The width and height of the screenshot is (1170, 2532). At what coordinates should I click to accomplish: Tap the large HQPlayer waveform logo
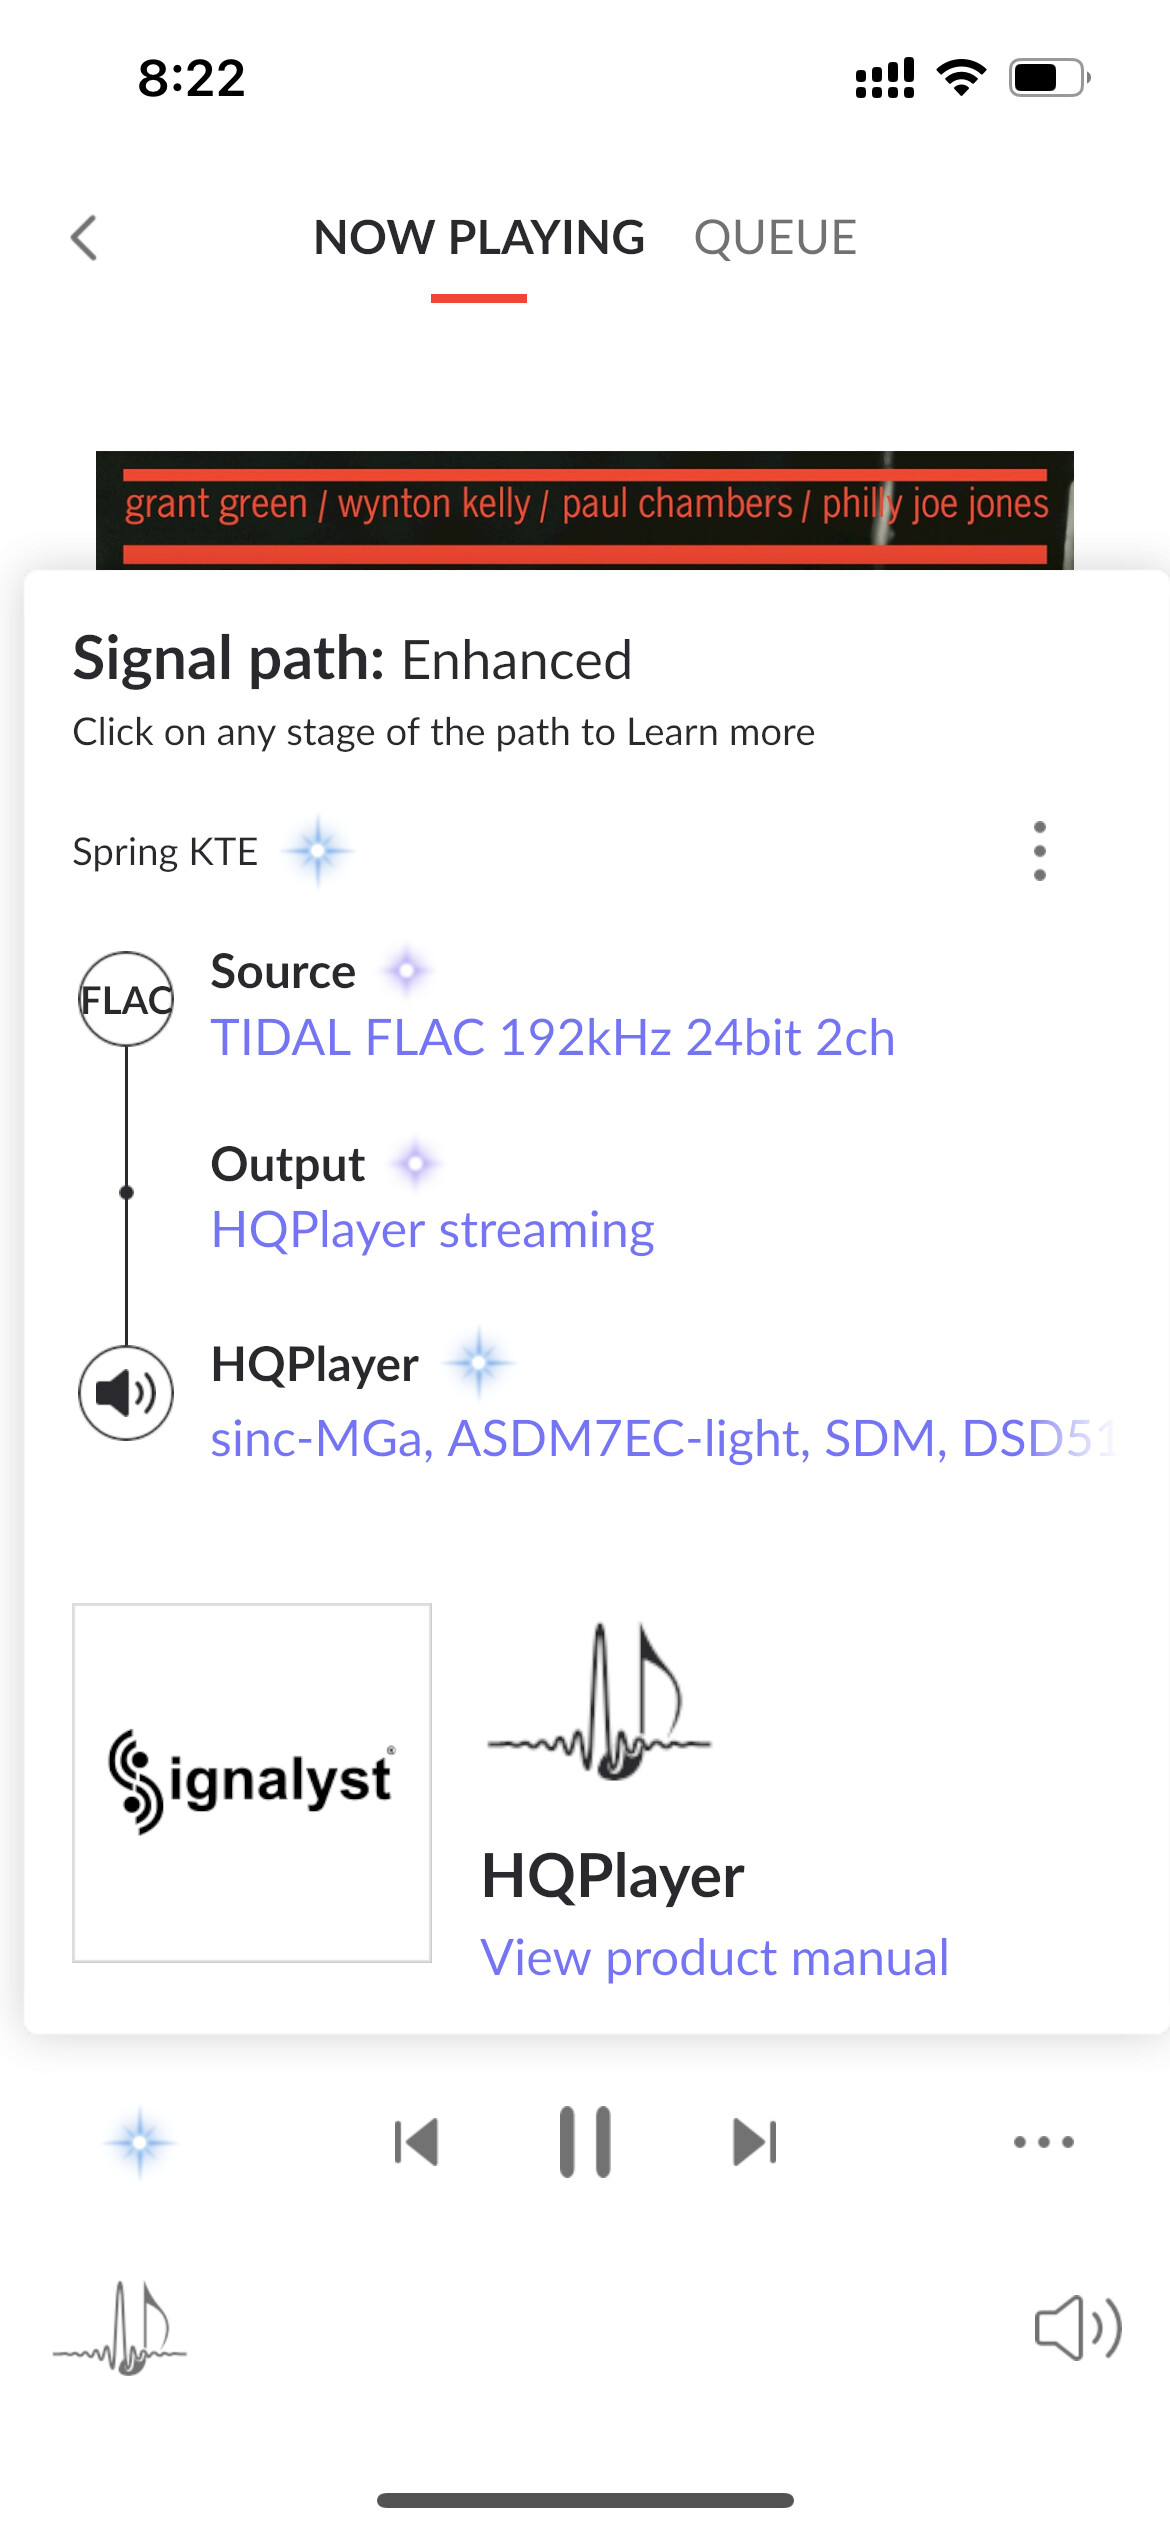pyautogui.click(x=600, y=1701)
